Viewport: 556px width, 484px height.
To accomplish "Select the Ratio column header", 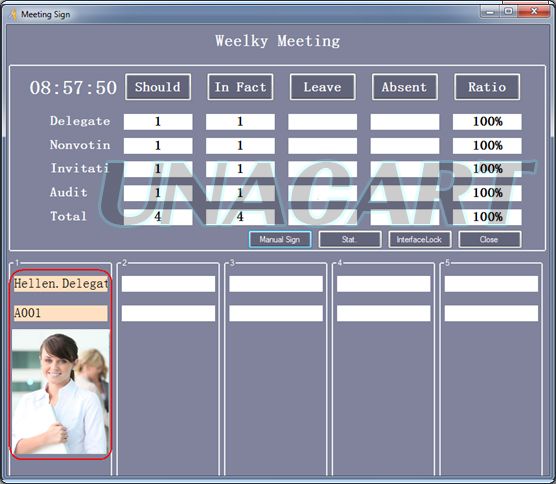I will tap(487, 87).
